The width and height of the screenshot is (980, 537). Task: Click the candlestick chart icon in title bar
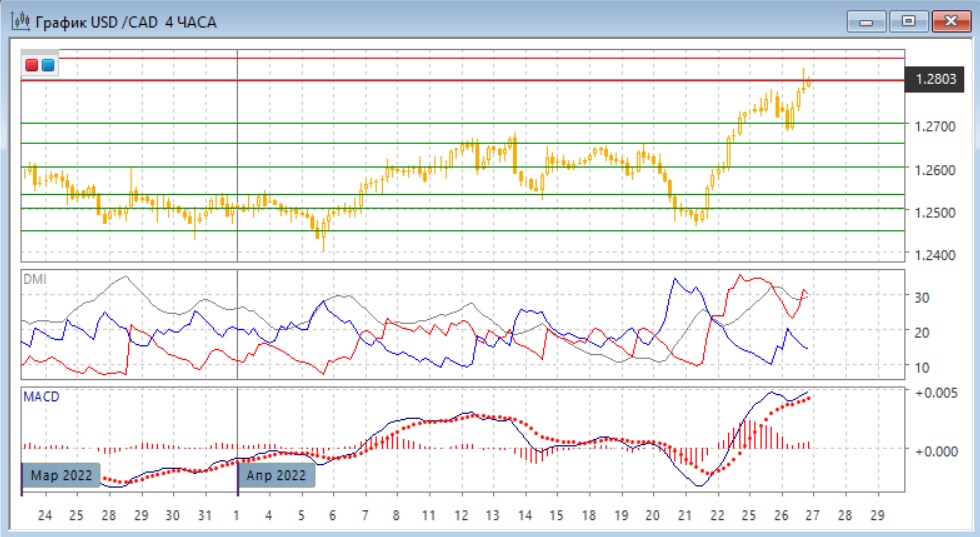[x=19, y=21]
